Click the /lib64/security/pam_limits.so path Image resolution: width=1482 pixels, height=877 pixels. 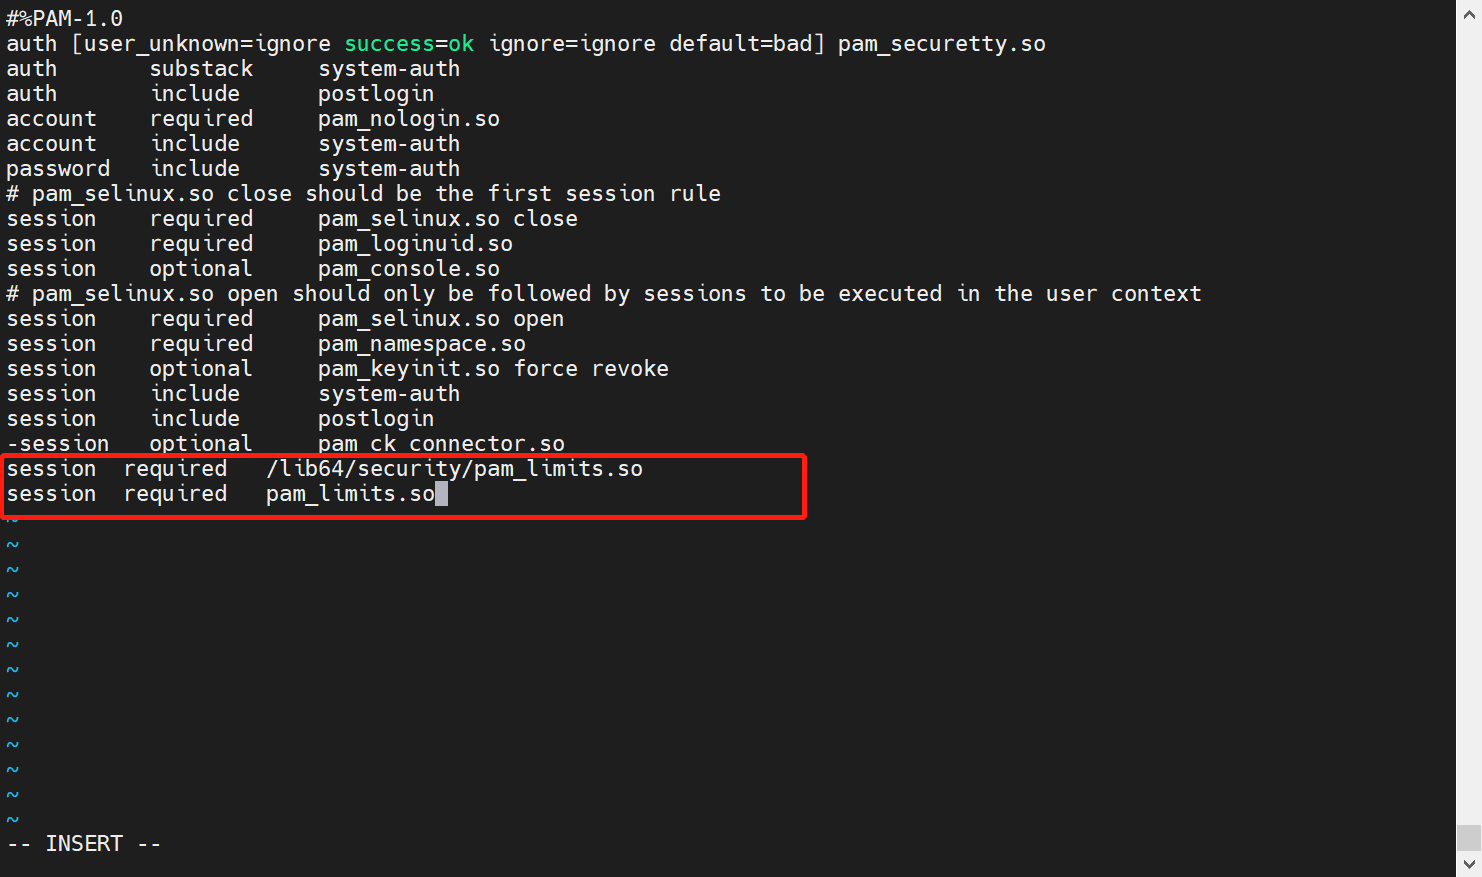pos(454,469)
